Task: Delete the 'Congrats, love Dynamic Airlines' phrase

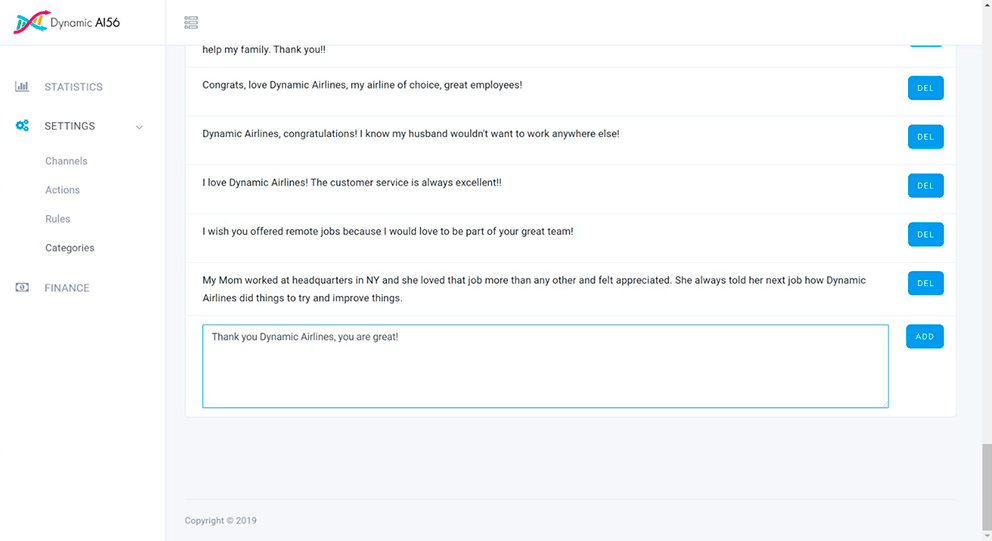Action: click(x=925, y=88)
